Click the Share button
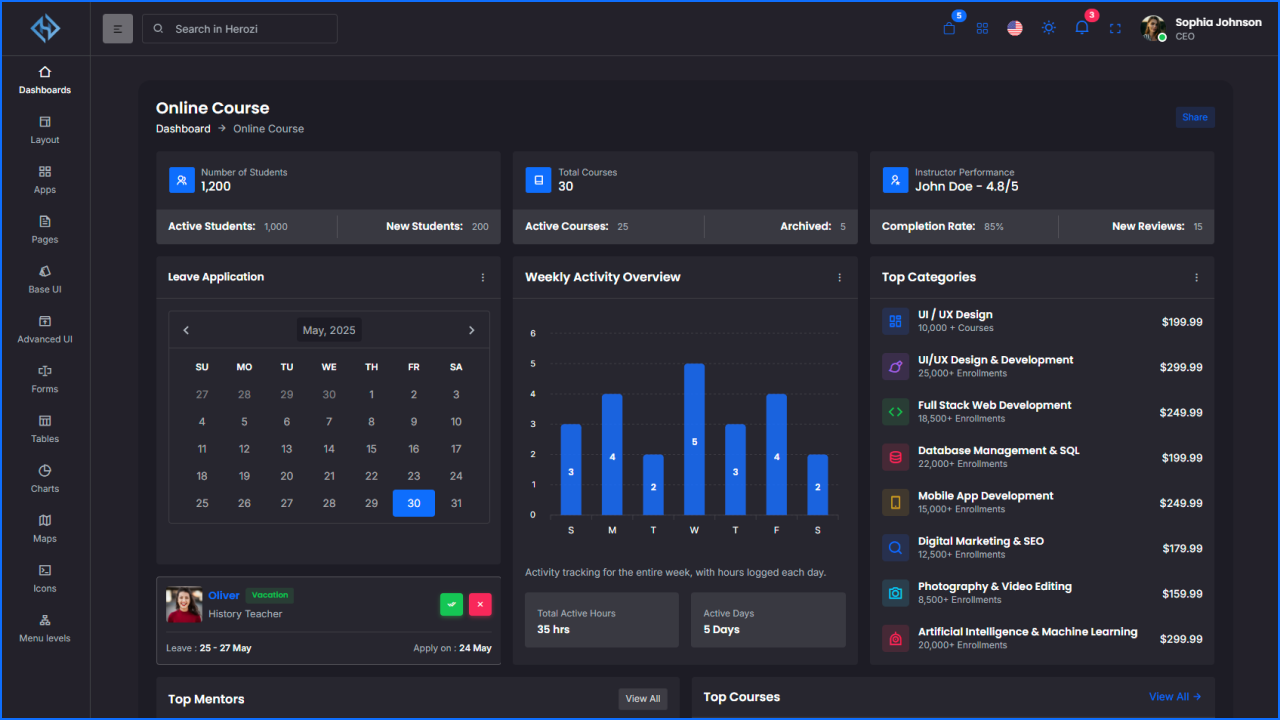The width and height of the screenshot is (1280, 720). (1195, 117)
